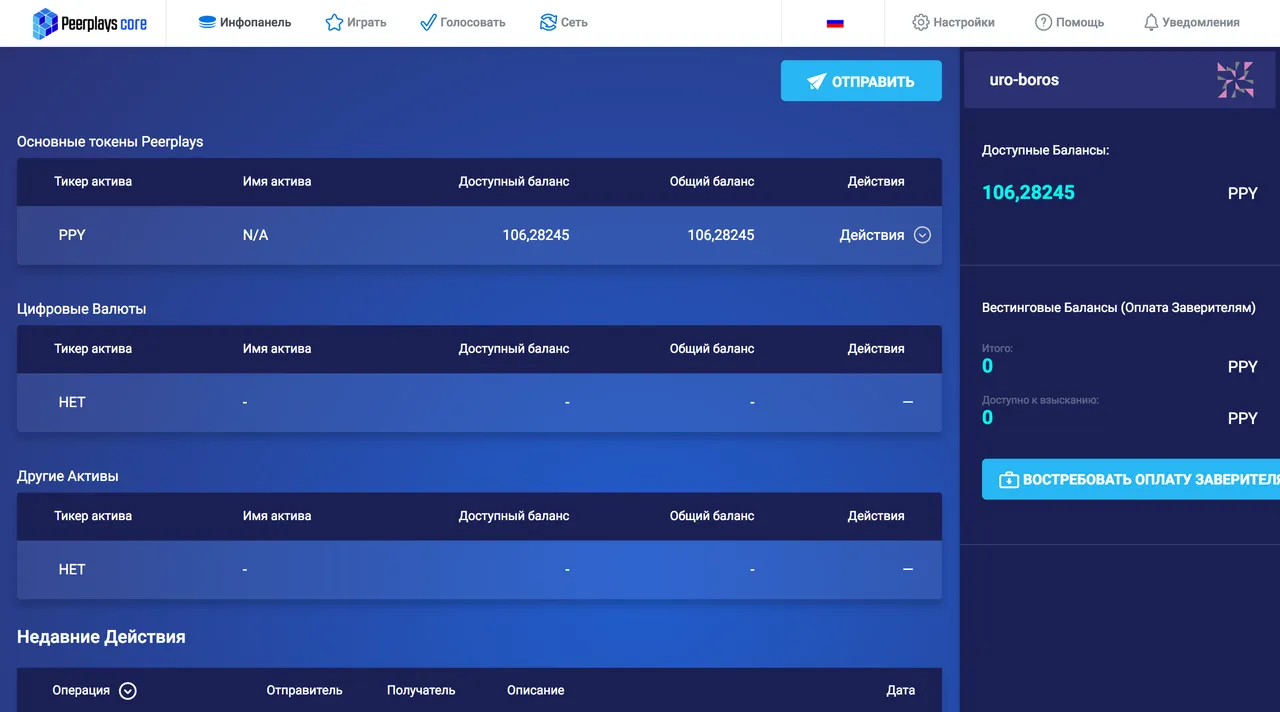Click the Операция column header label
The image size is (1280, 712).
(81, 690)
